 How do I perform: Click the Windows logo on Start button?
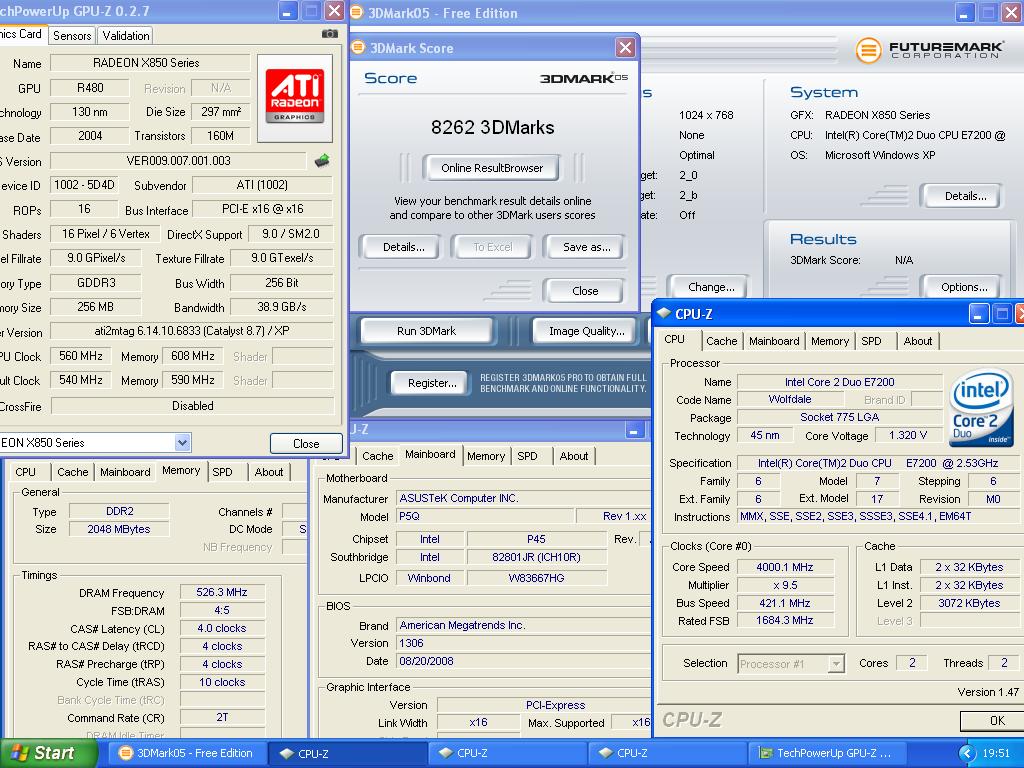[20, 753]
